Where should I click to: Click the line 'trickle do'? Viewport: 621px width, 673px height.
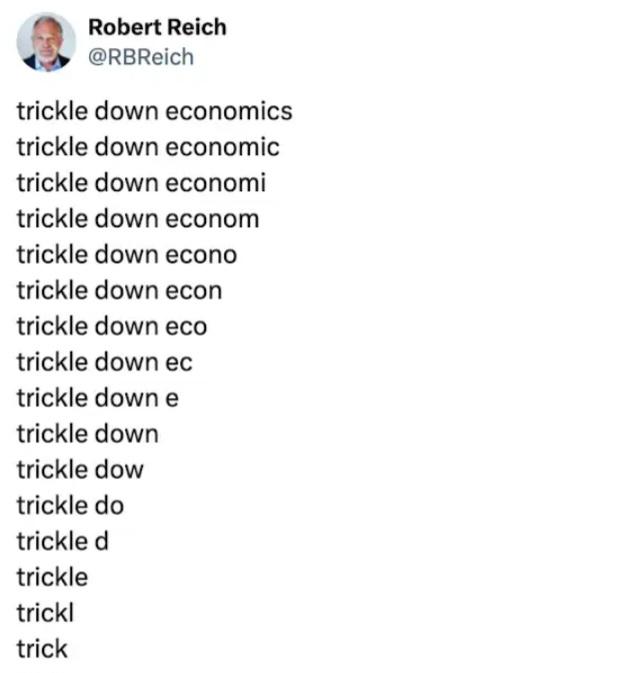coord(70,506)
